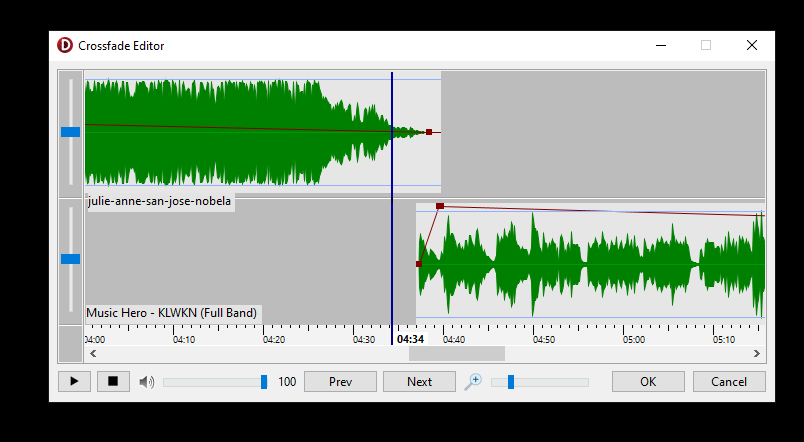
Task: Confirm changes with OK
Action: click(x=648, y=381)
